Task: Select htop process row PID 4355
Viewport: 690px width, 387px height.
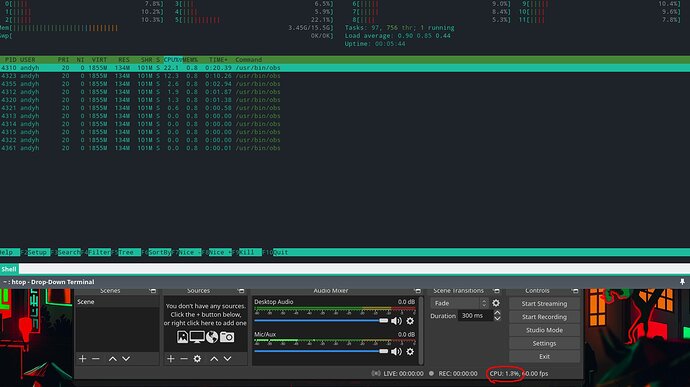Action: (345, 84)
